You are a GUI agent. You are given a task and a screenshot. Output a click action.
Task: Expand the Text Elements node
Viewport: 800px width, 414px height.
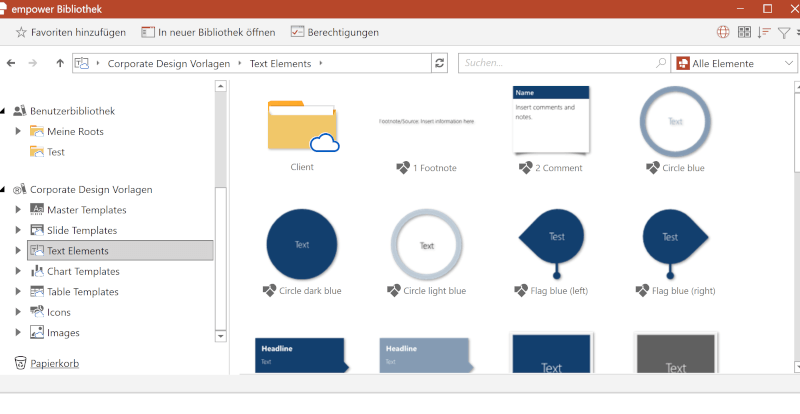18,250
